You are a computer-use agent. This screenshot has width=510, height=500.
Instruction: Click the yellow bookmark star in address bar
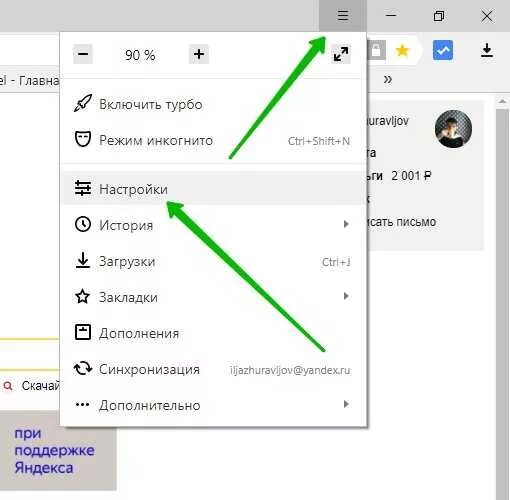pyautogui.click(x=402, y=51)
